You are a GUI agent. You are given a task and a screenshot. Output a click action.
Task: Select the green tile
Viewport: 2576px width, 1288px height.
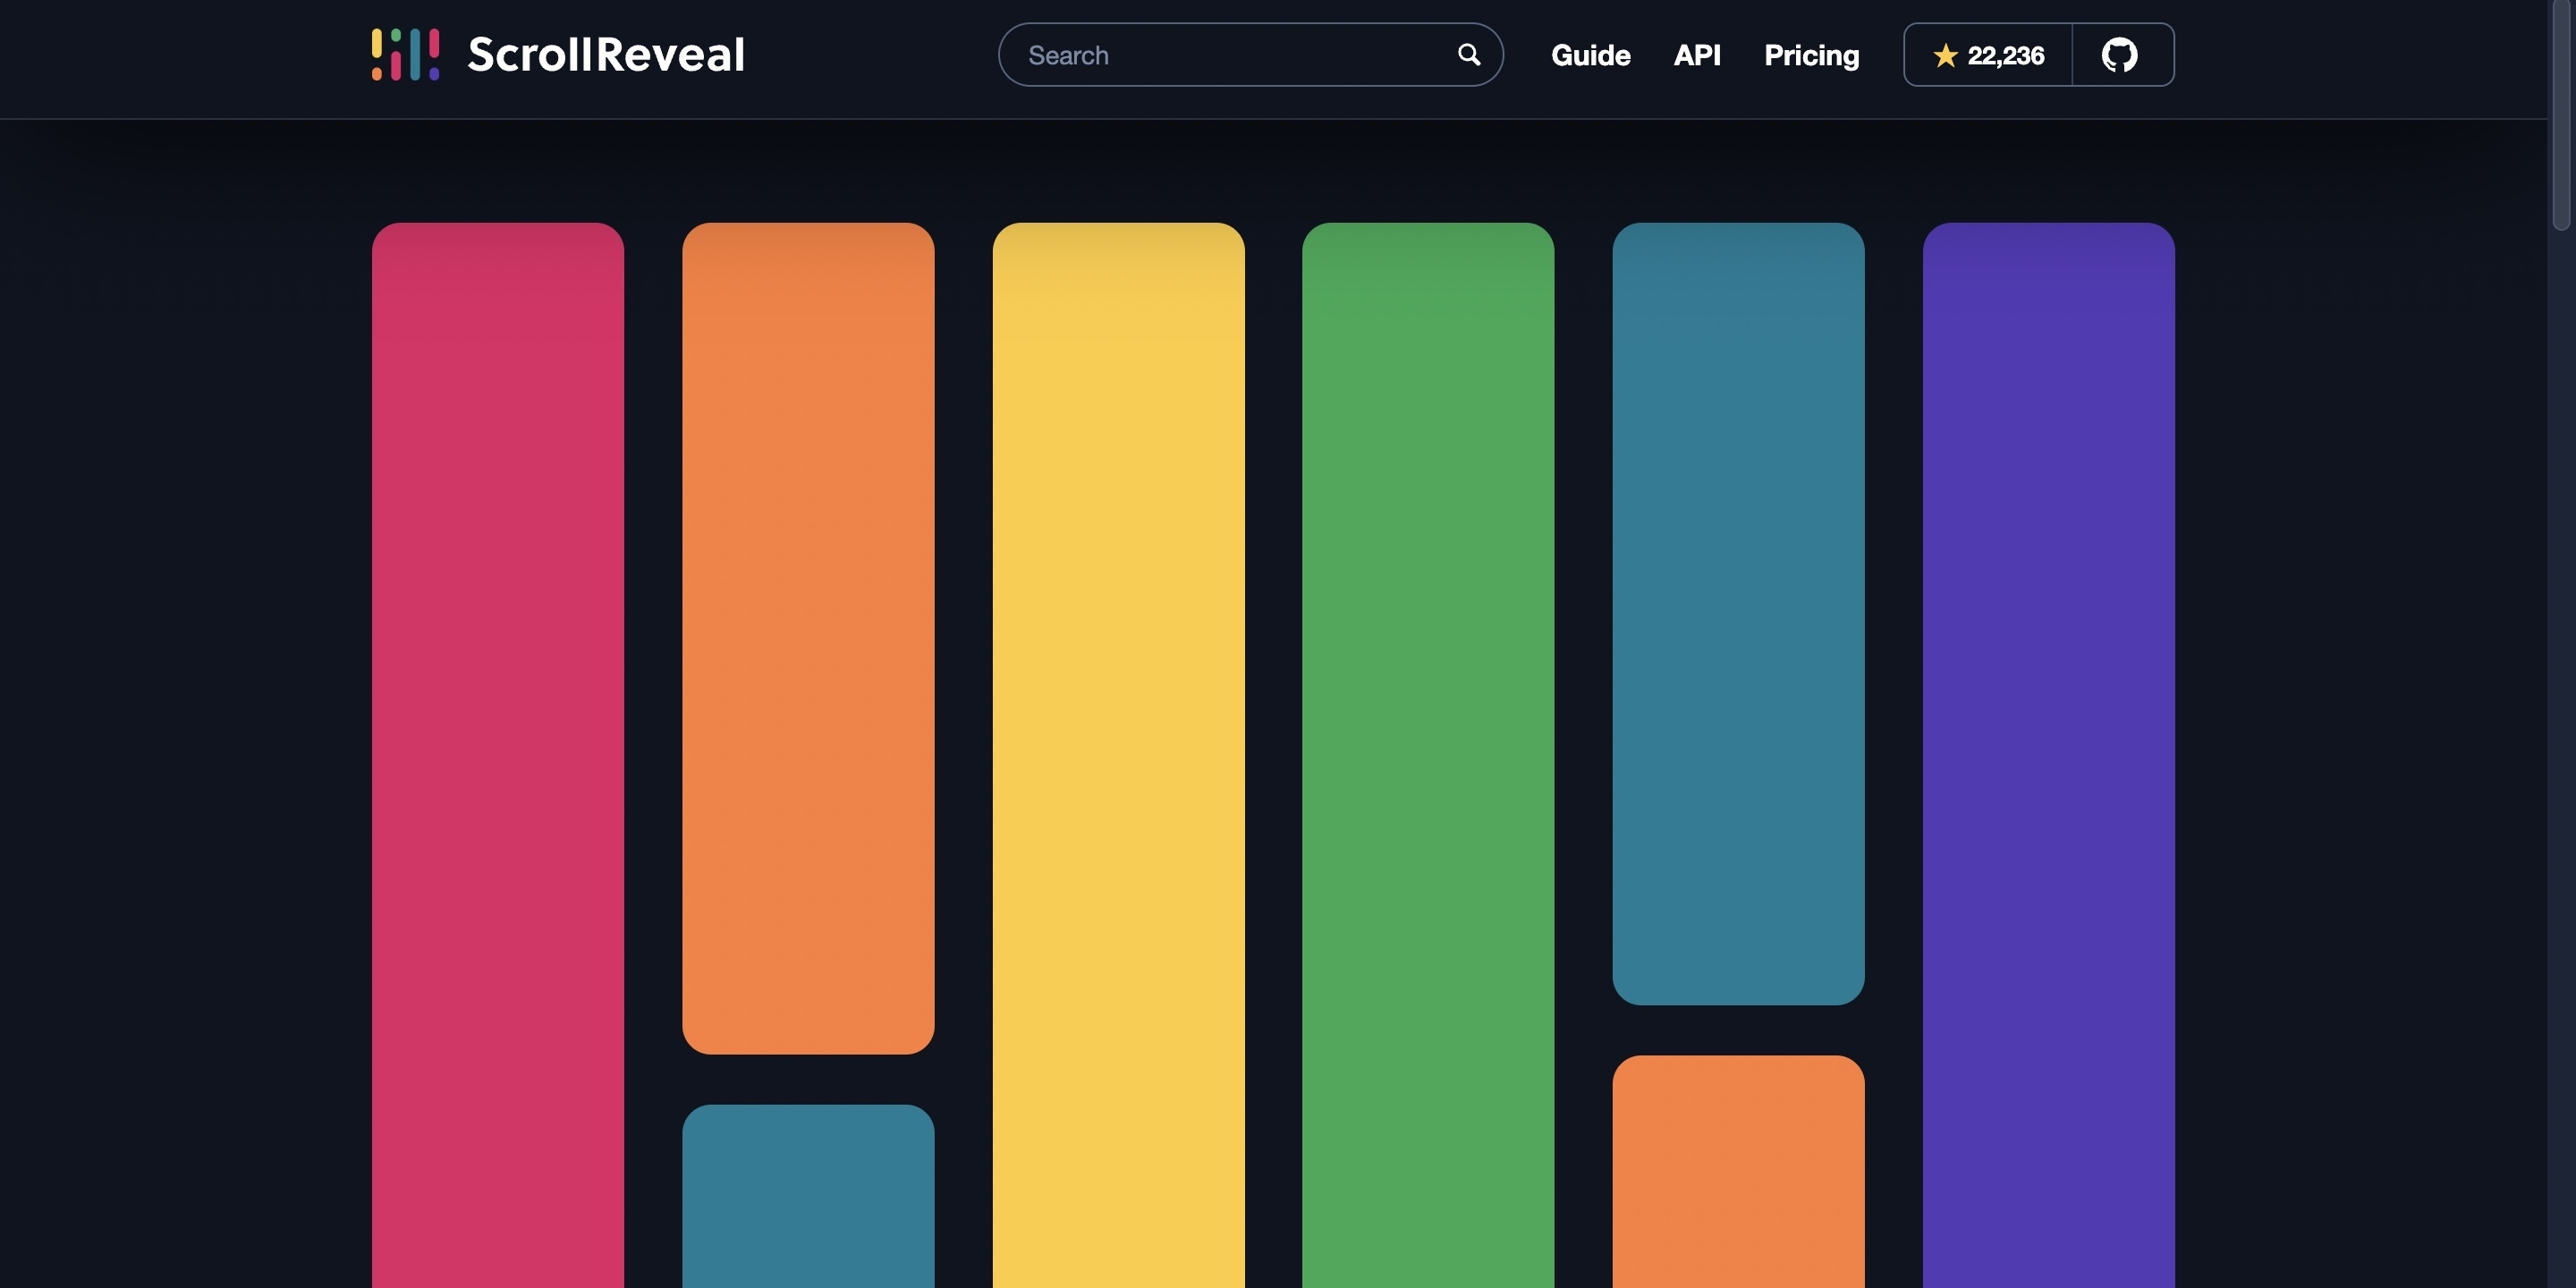[1428, 755]
